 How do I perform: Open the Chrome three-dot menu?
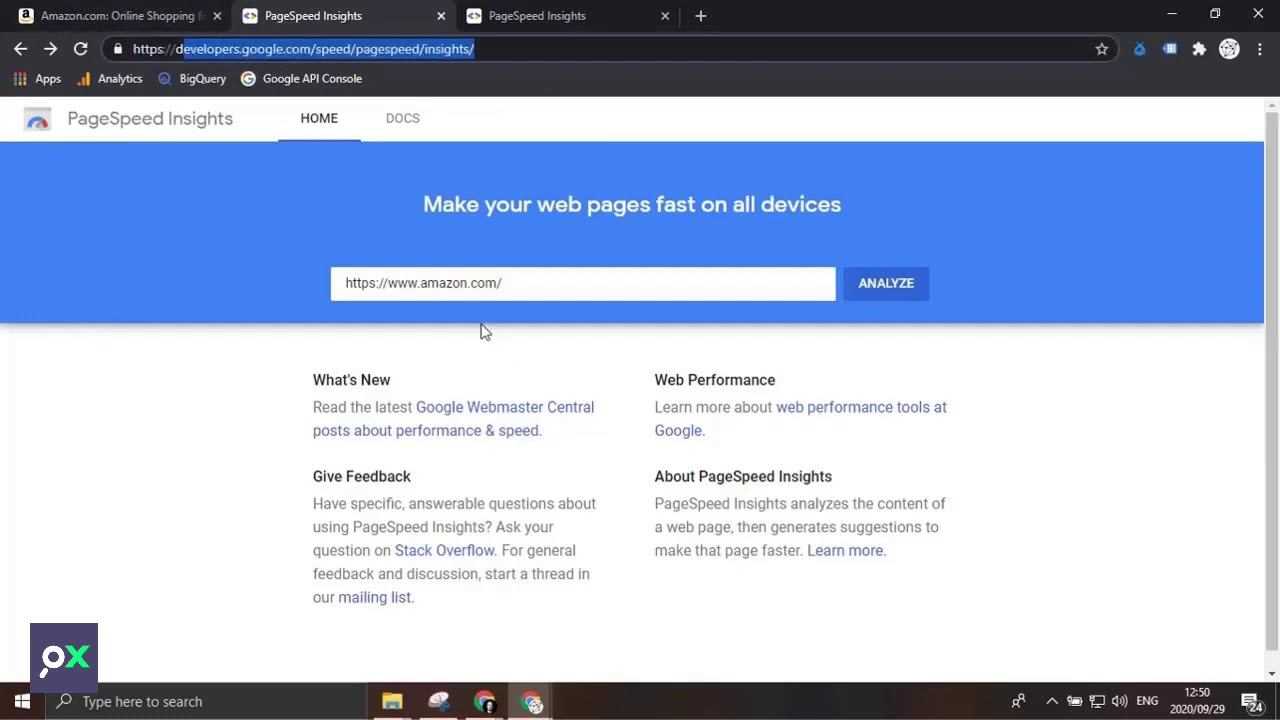click(1260, 48)
